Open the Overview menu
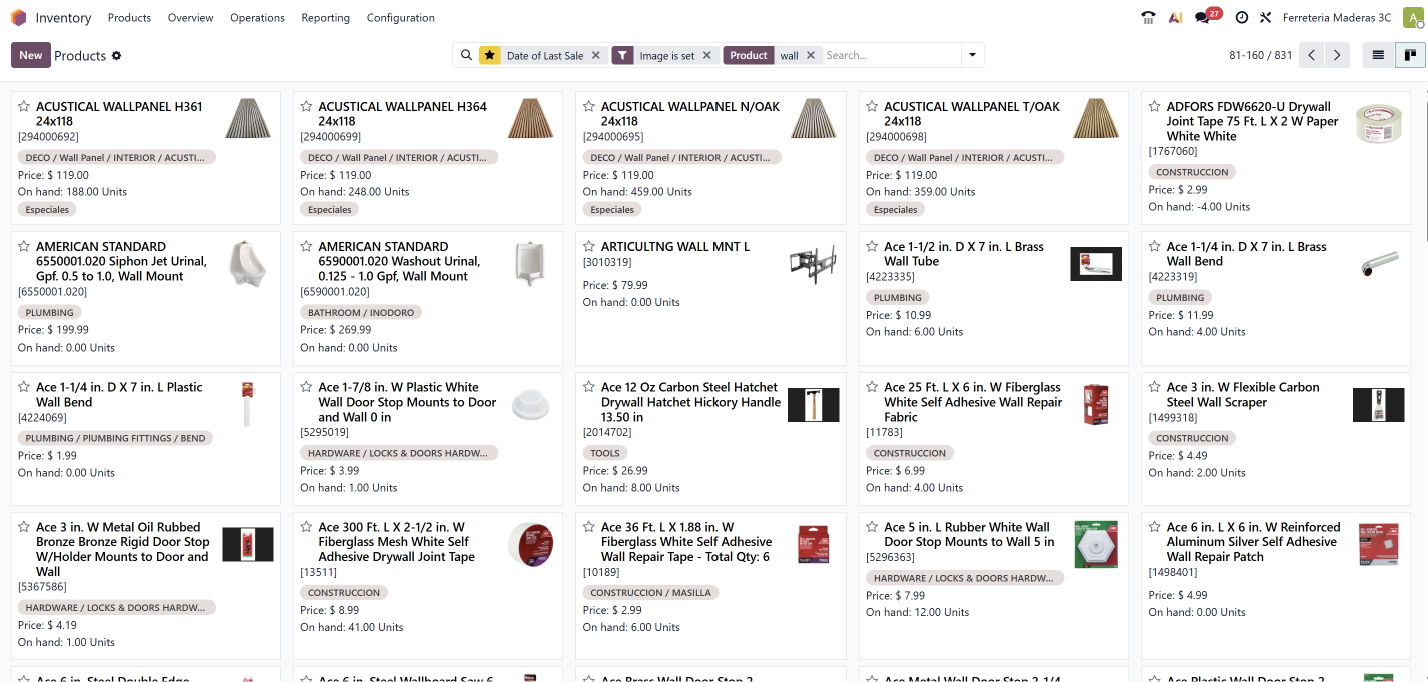 pyautogui.click(x=190, y=18)
